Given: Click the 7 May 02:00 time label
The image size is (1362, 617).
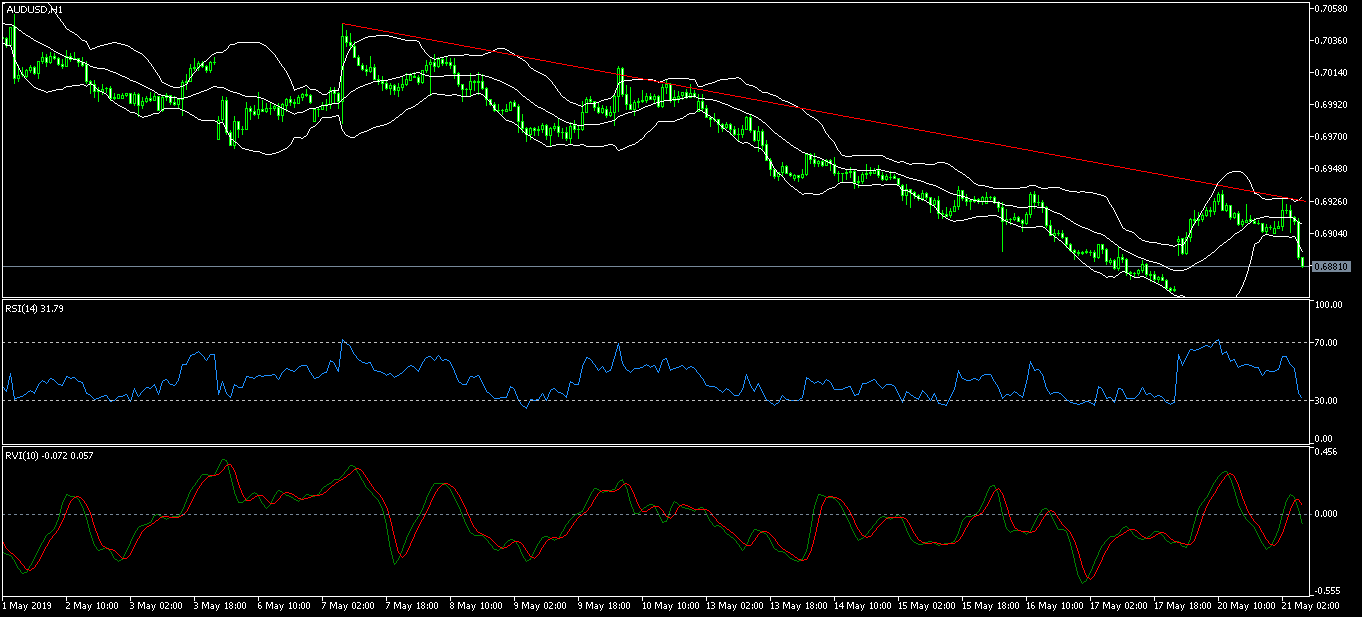Looking at the screenshot, I should click(x=348, y=606).
